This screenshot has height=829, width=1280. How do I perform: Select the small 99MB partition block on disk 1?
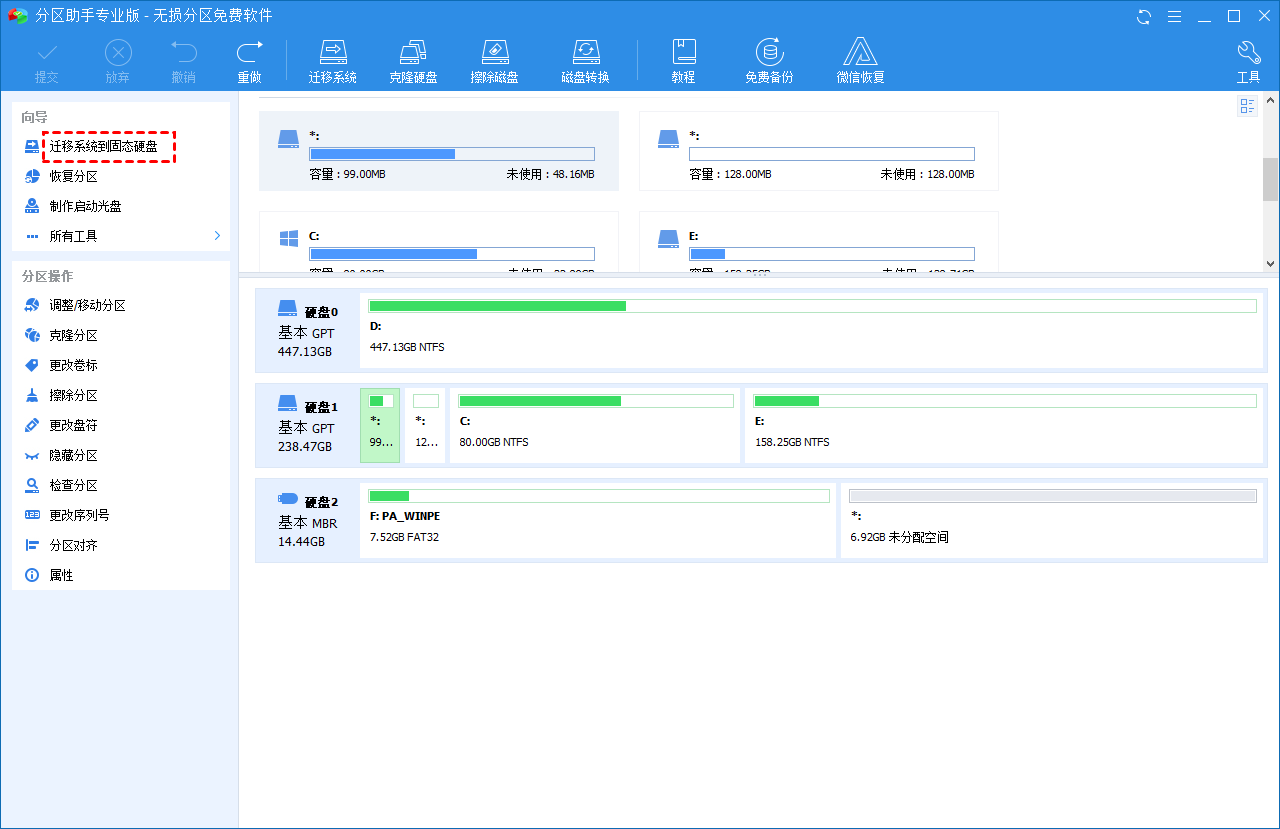click(x=380, y=425)
